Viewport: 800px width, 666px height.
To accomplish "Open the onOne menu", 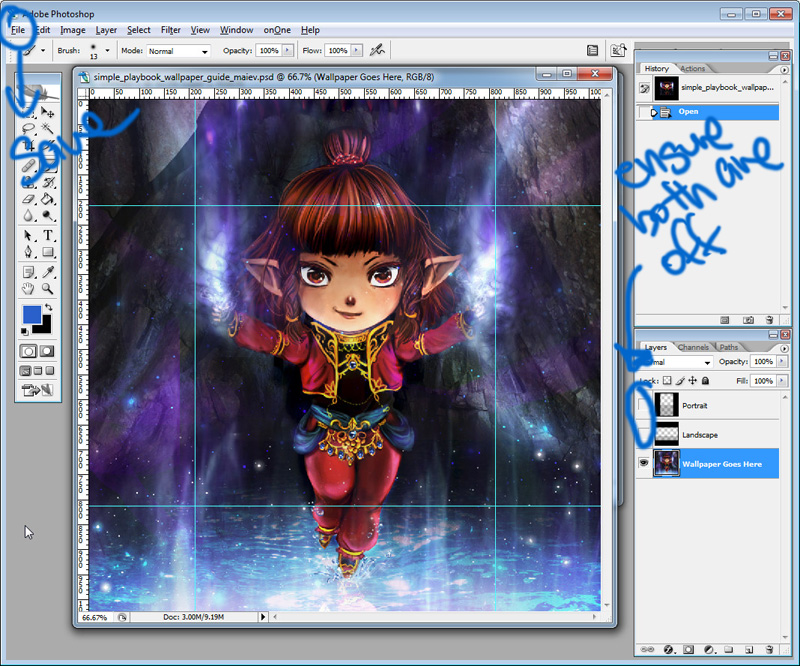I will point(277,30).
